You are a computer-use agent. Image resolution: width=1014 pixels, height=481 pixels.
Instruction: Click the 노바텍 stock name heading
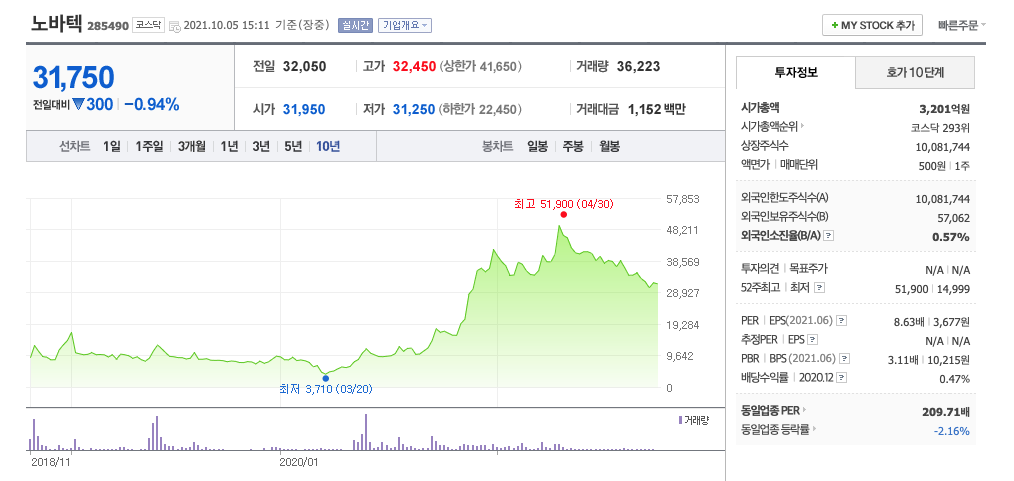(56, 23)
